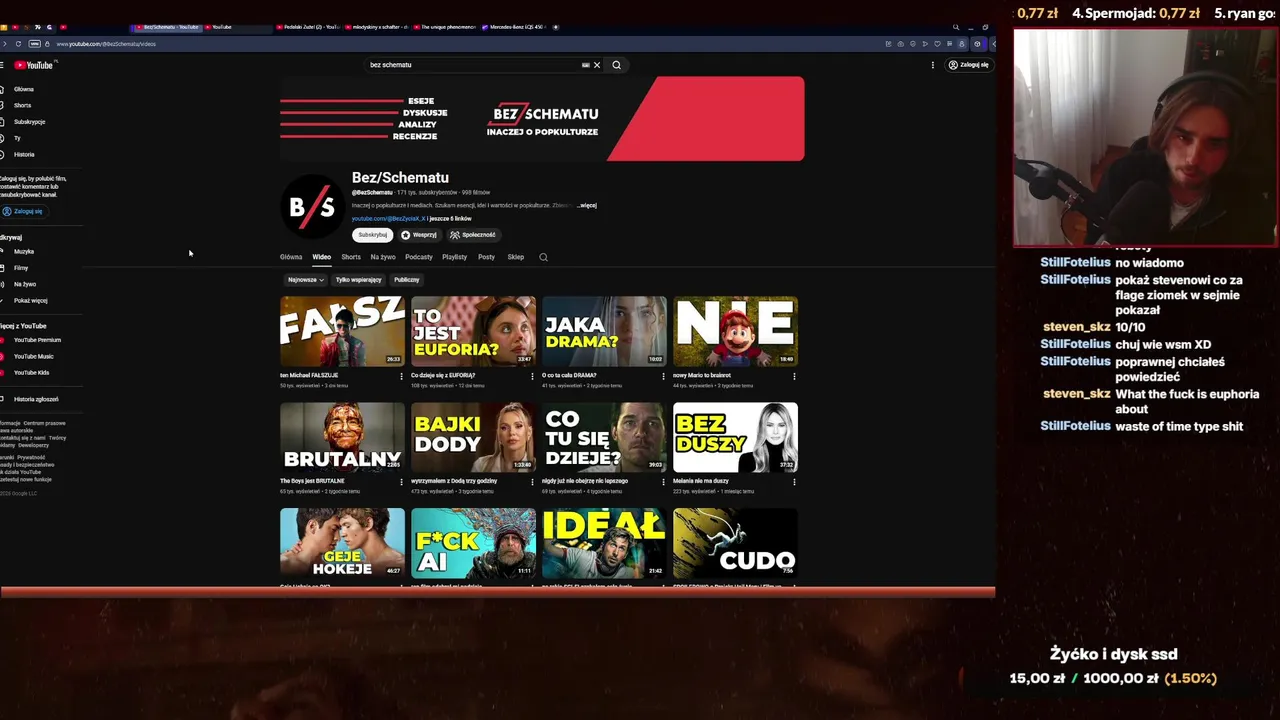Click the Wesprzyj button with star icon
This screenshot has width=1280, height=720.
(x=419, y=235)
